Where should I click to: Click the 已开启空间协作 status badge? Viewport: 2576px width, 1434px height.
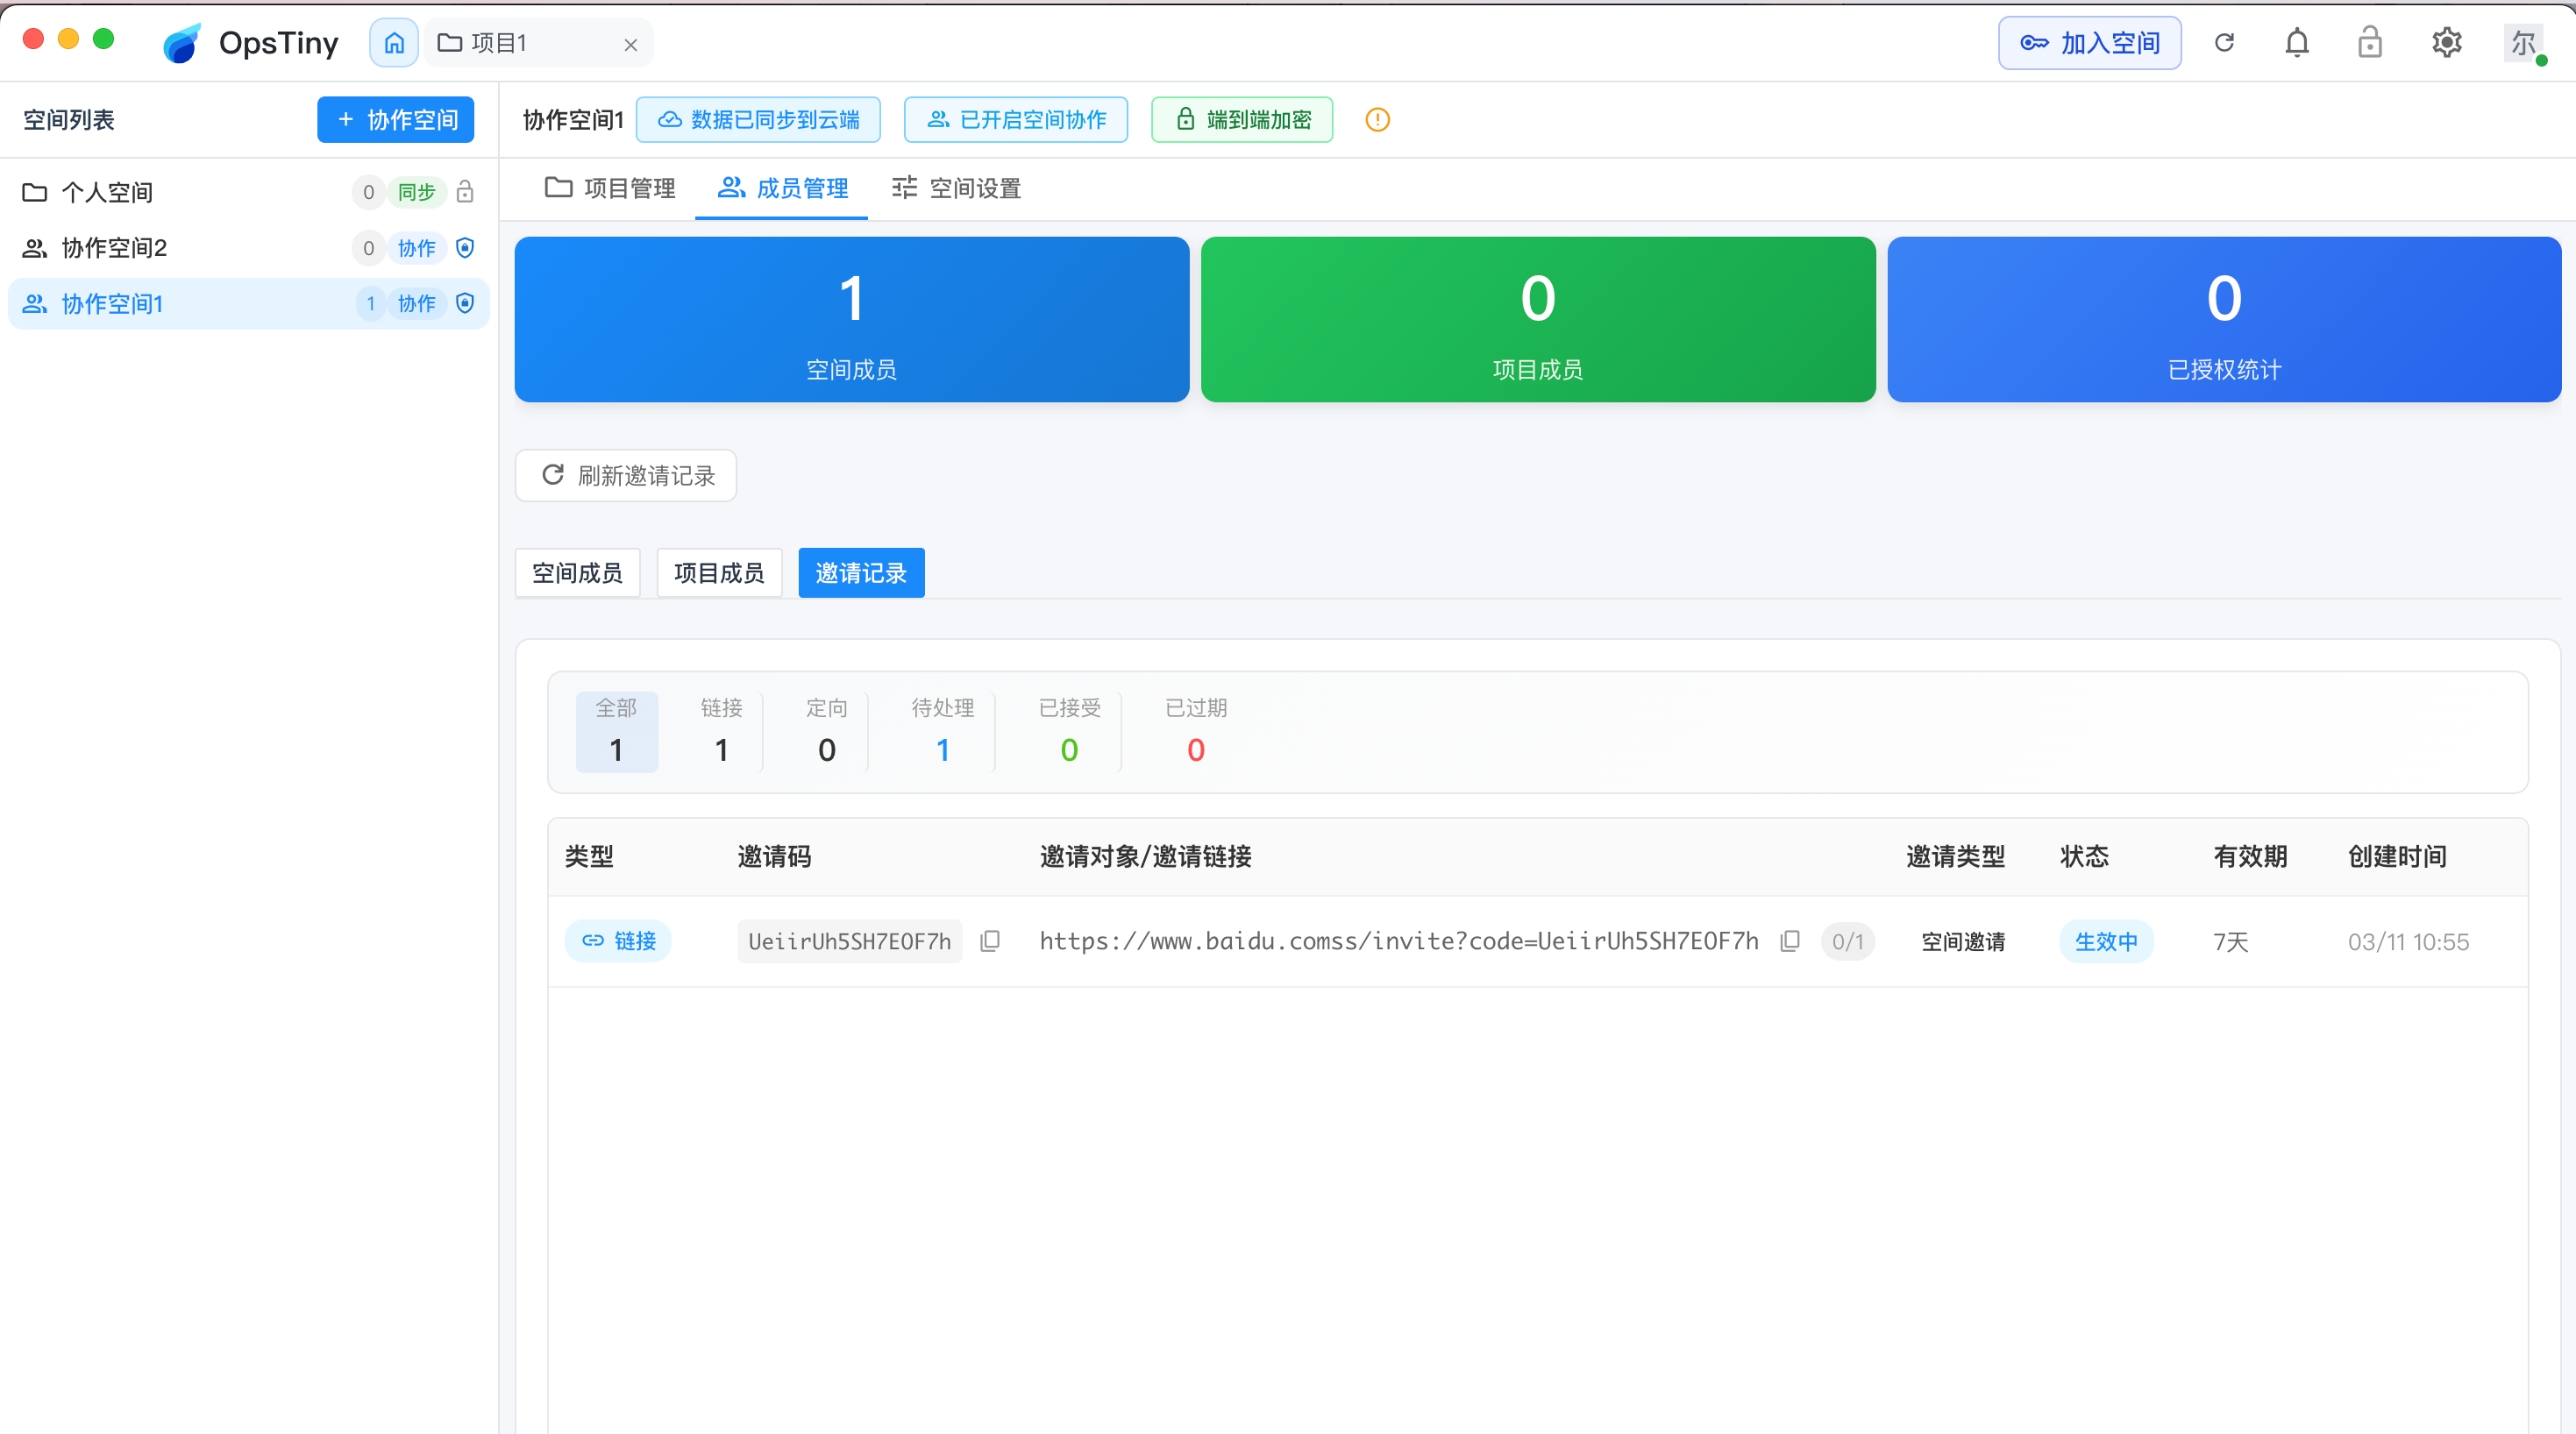[1016, 120]
